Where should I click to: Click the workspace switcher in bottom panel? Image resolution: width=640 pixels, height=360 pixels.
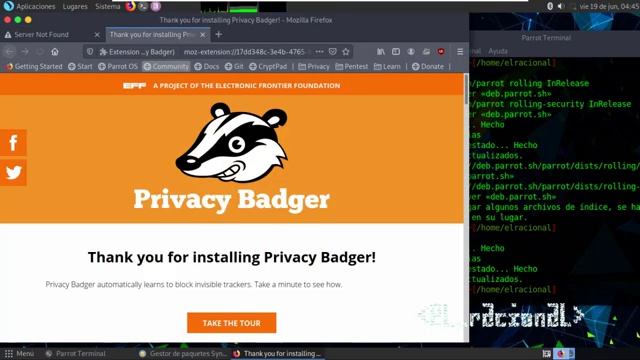(564, 353)
